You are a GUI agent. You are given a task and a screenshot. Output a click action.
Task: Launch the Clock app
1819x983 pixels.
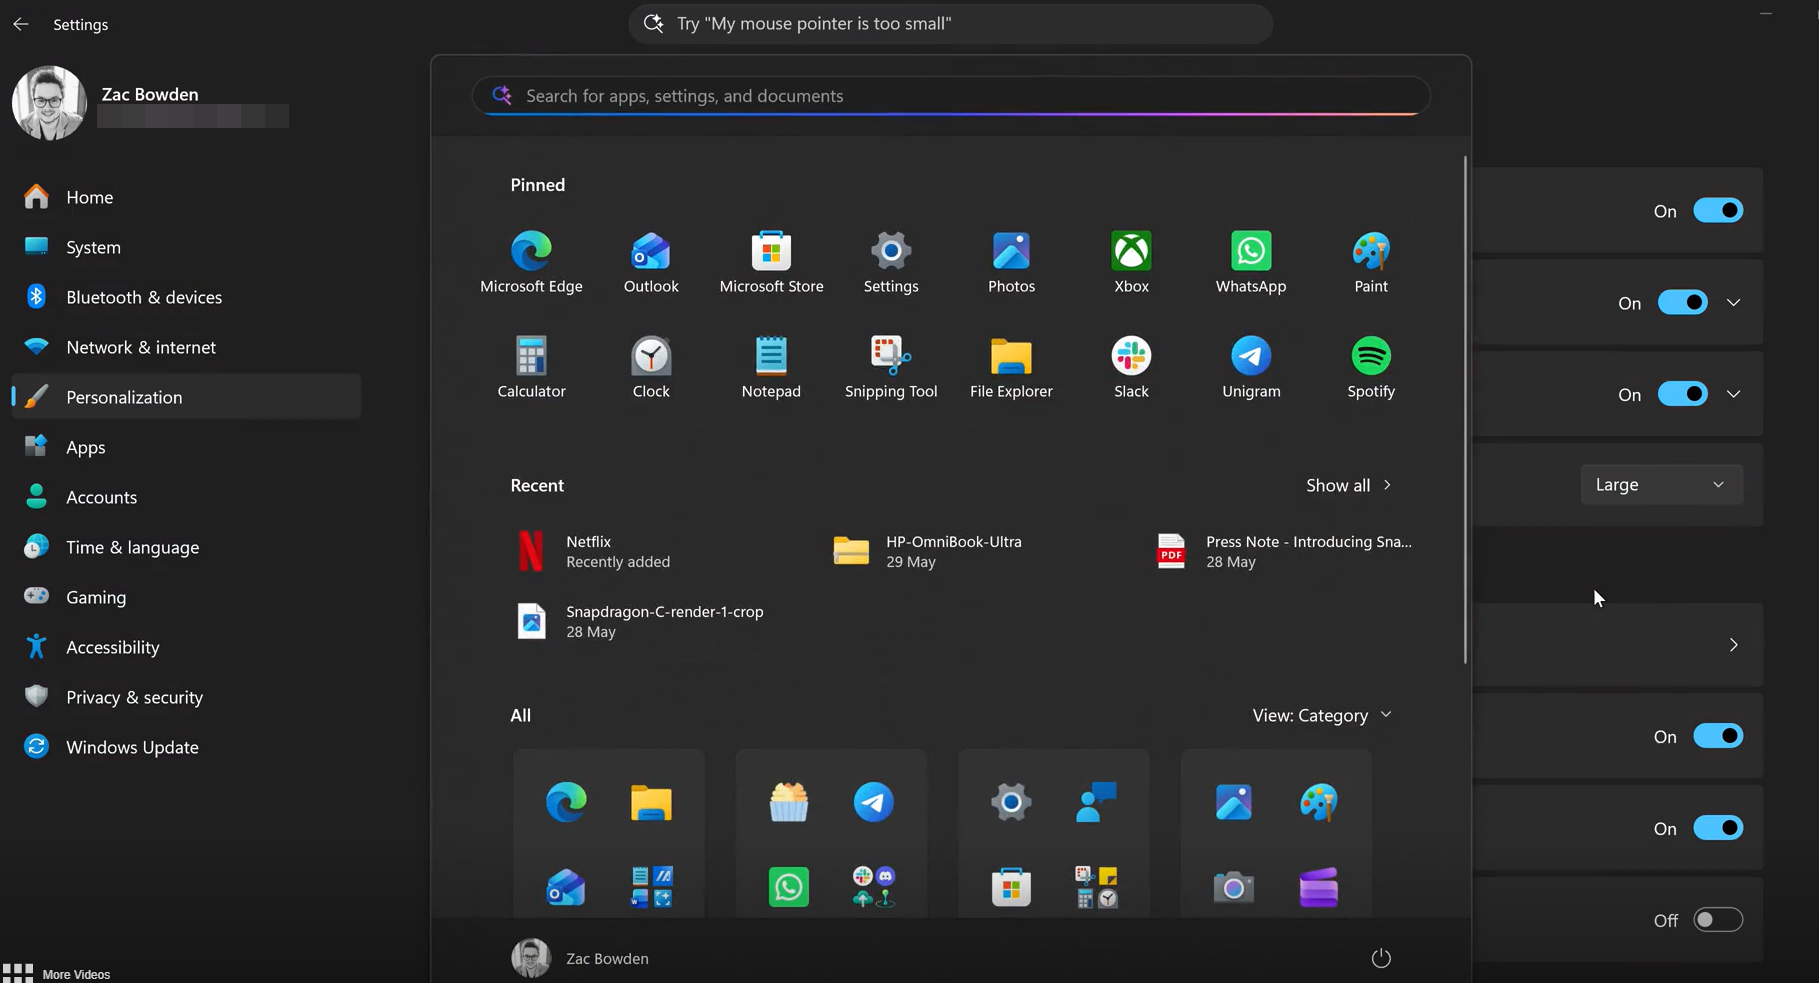pos(651,368)
